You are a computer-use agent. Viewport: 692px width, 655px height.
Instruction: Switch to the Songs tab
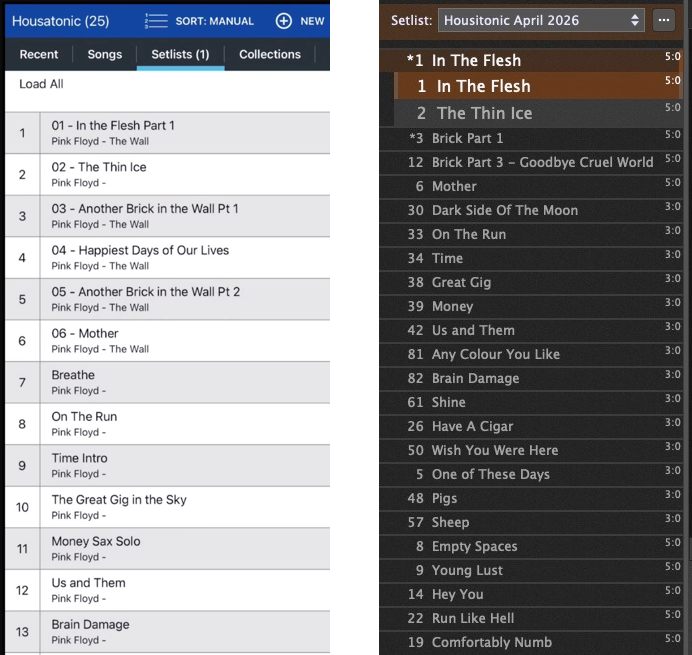[x=105, y=54]
